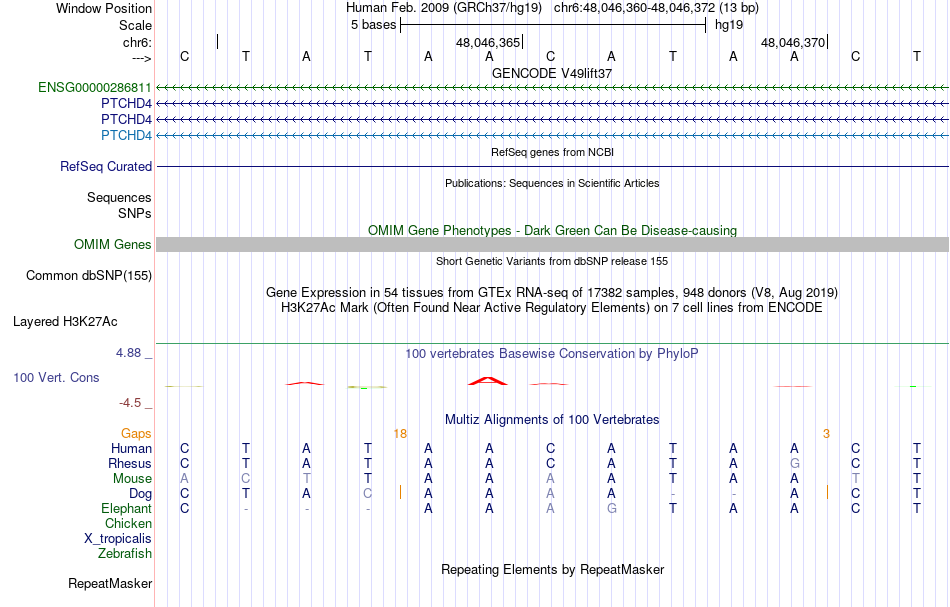Screen dimensions: 950x607
Task: Select the Mouse species row label
Action: coord(132,479)
